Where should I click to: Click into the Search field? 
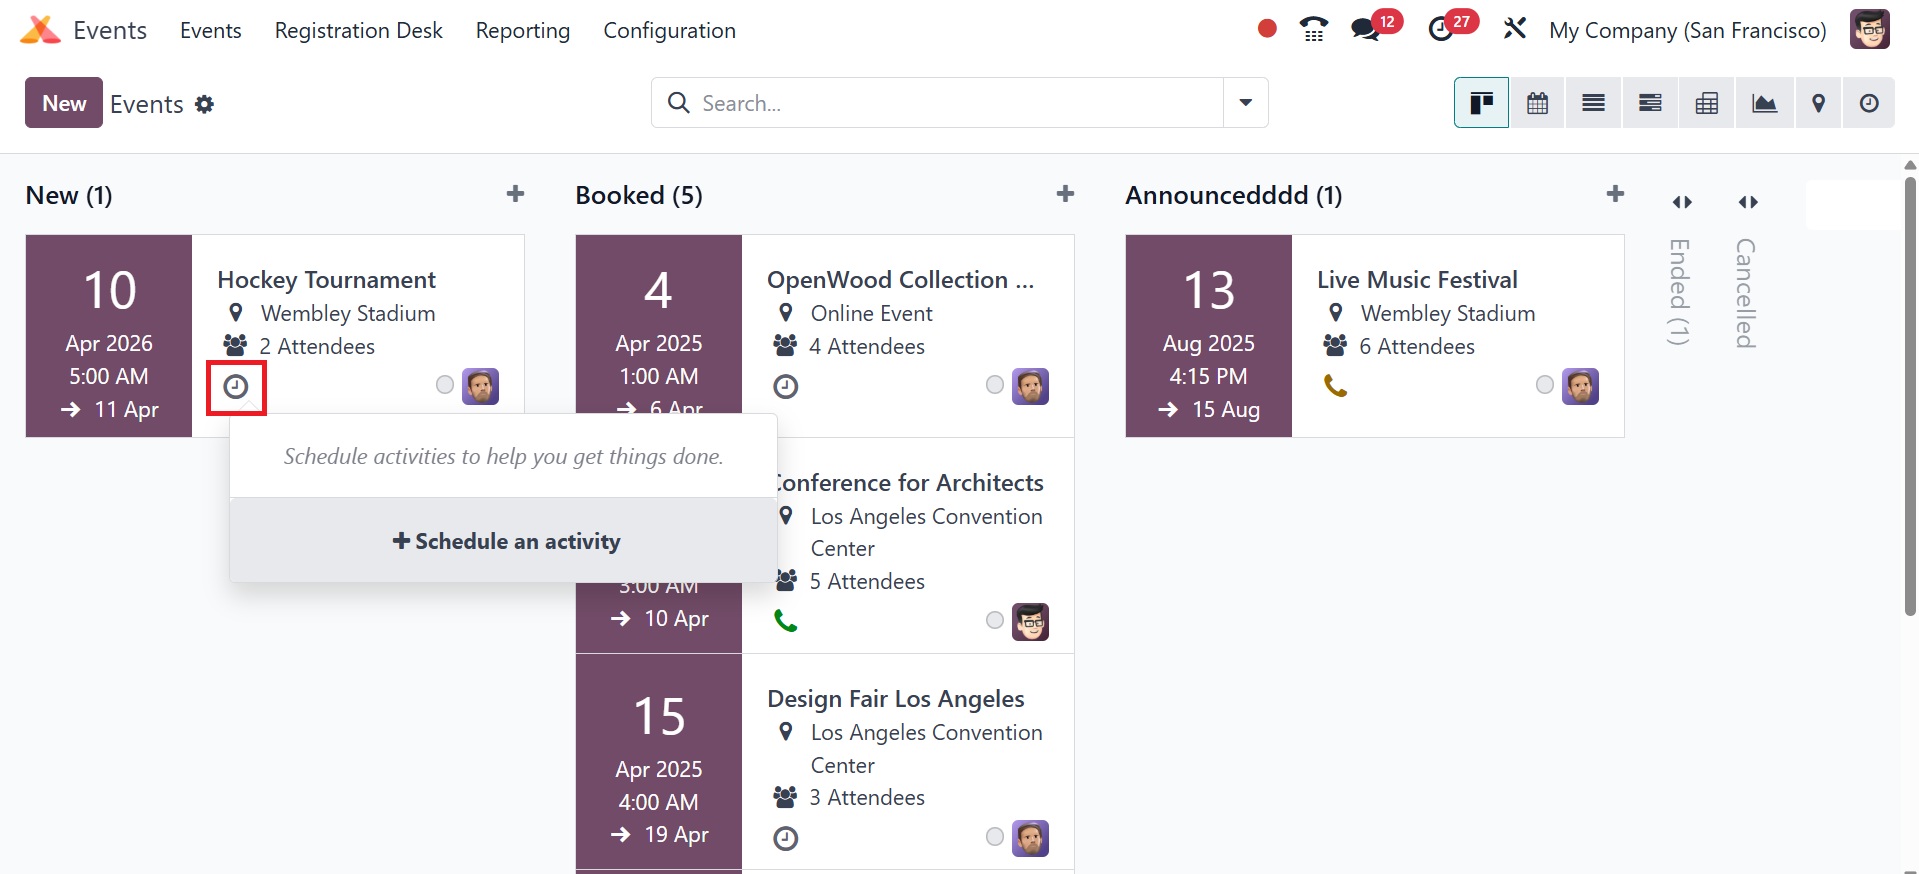[x=950, y=103]
